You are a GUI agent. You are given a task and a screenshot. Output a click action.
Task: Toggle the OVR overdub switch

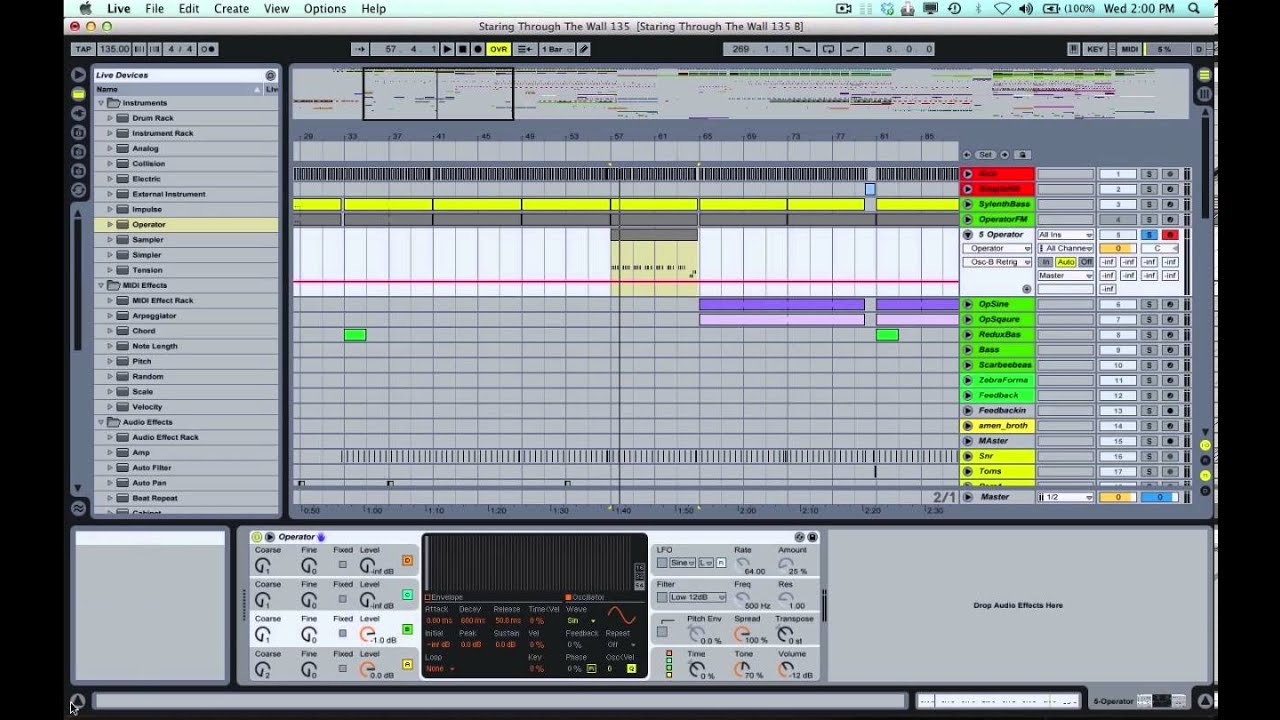click(x=498, y=49)
